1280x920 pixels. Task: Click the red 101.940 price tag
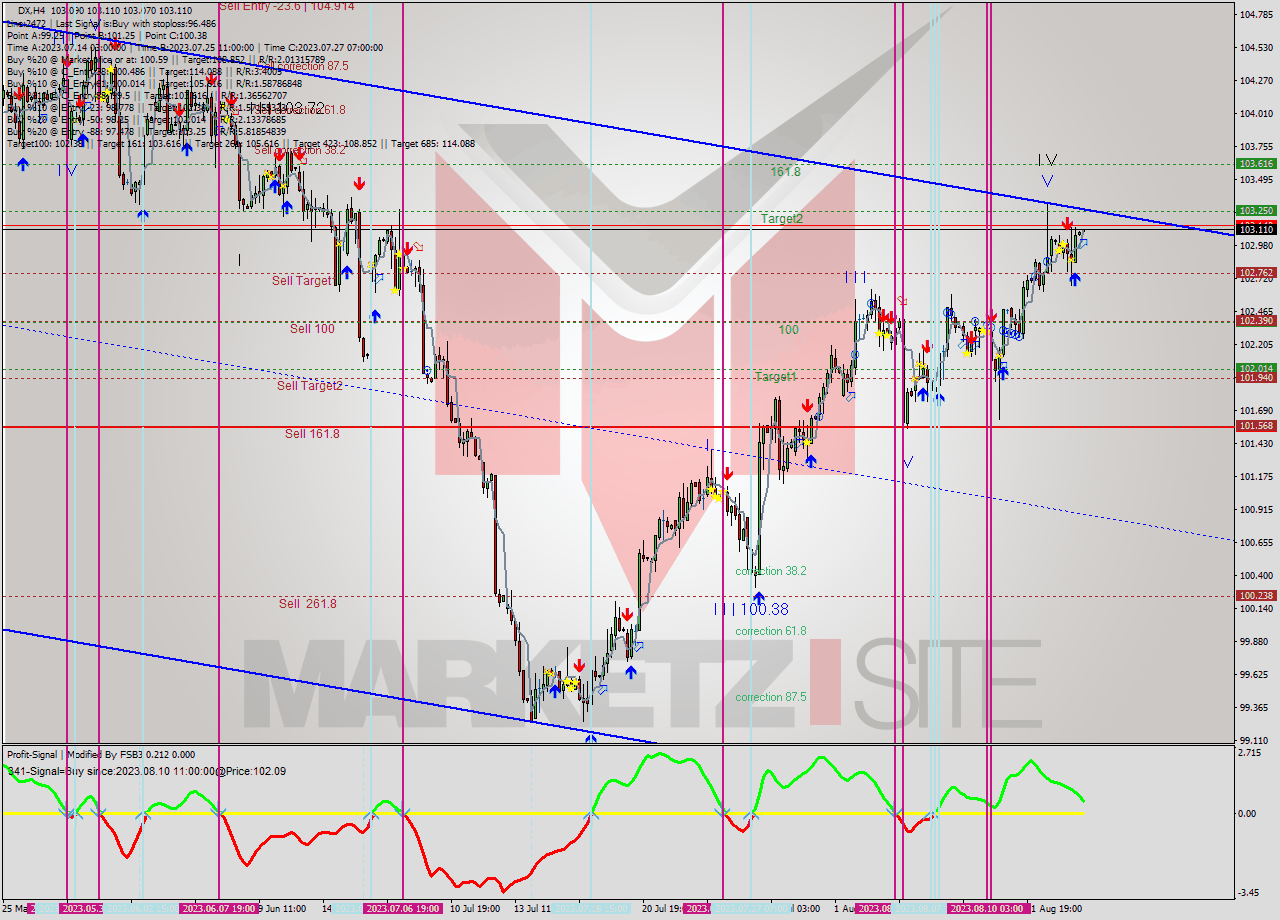(x=1256, y=377)
